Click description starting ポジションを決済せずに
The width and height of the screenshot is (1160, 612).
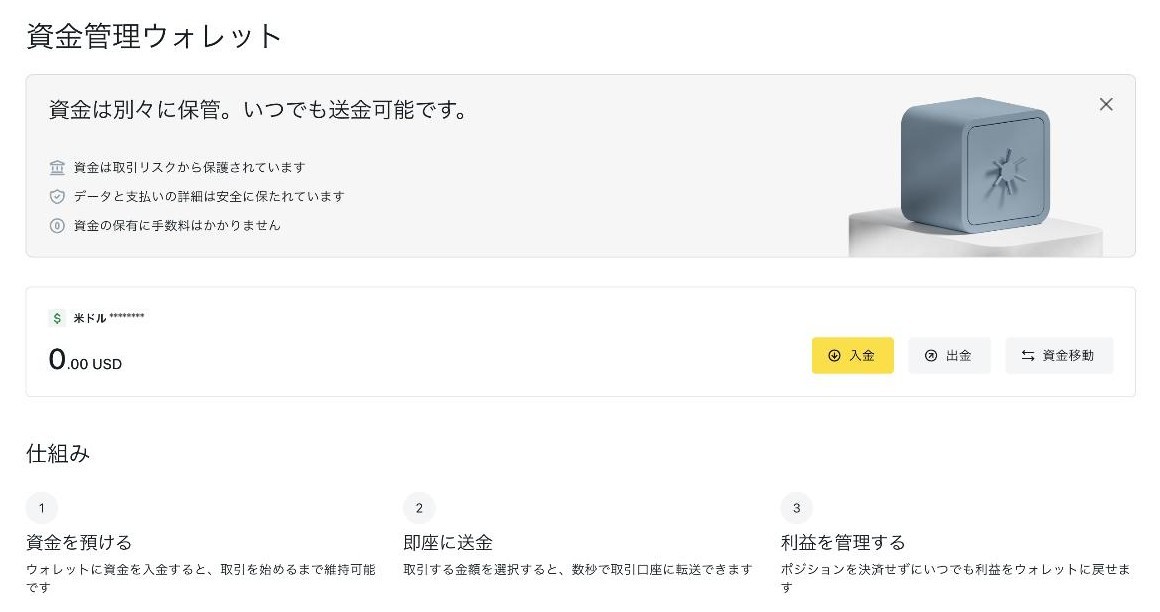click(x=955, y=578)
